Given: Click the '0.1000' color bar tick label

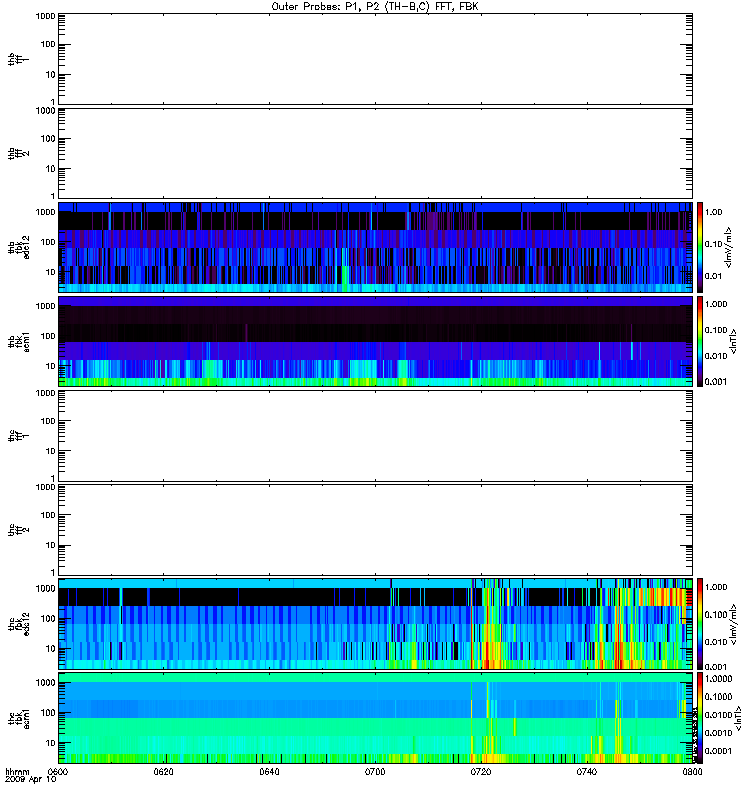Looking at the screenshot, I should [x=718, y=697].
